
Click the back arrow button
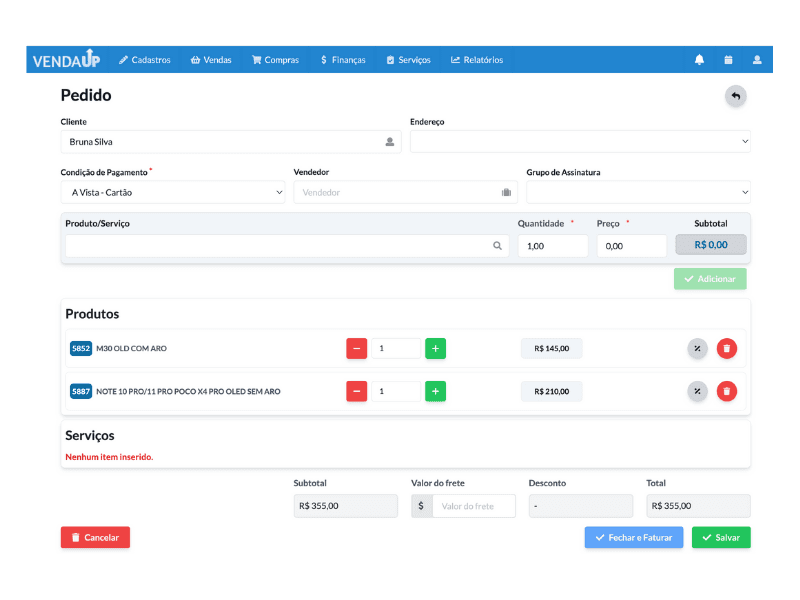pyautogui.click(x=736, y=96)
